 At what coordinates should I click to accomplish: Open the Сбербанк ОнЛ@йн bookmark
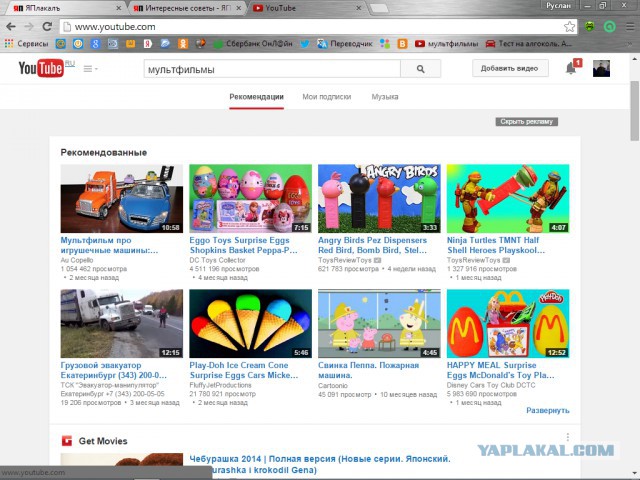pyautogui.click(x=253, y=44)
